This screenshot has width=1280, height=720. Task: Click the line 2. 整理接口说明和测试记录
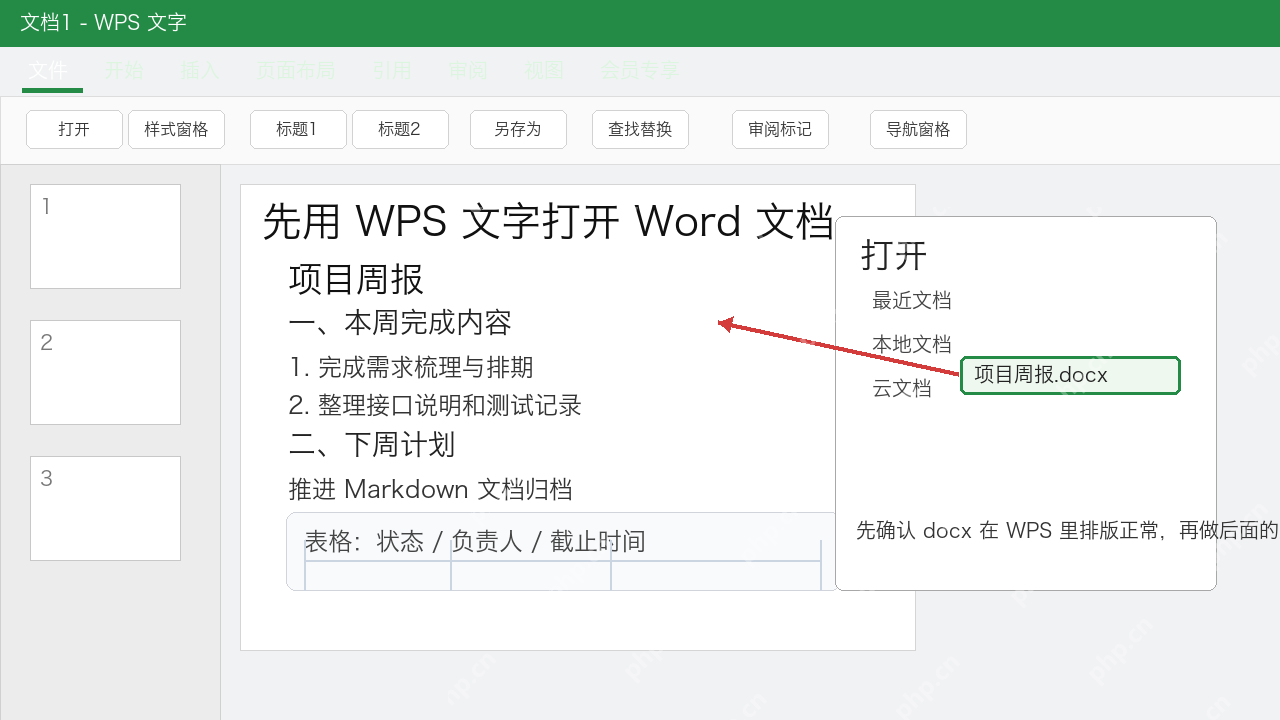[435, 405]
